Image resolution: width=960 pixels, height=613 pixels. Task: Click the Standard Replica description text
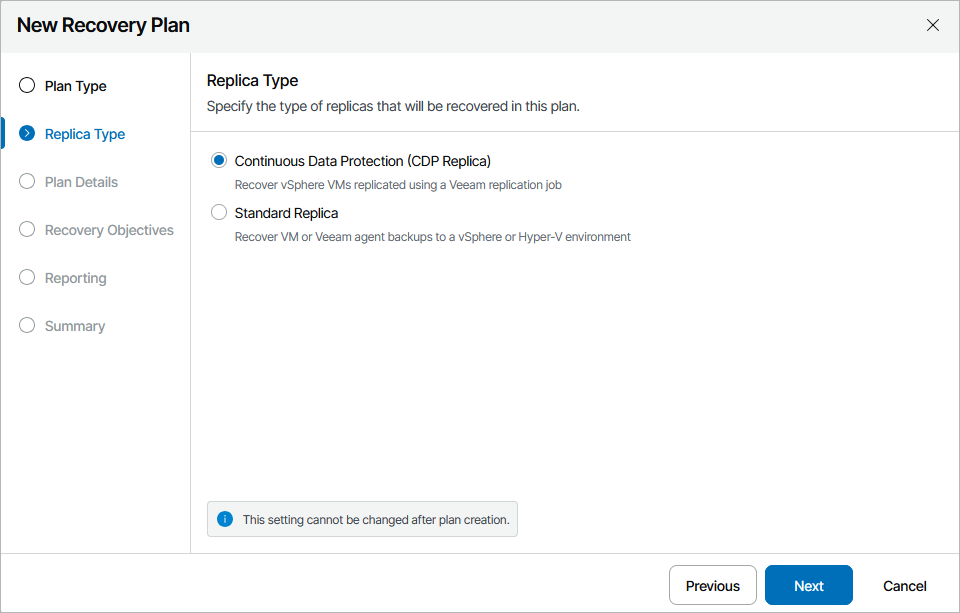tap(432, 237)
